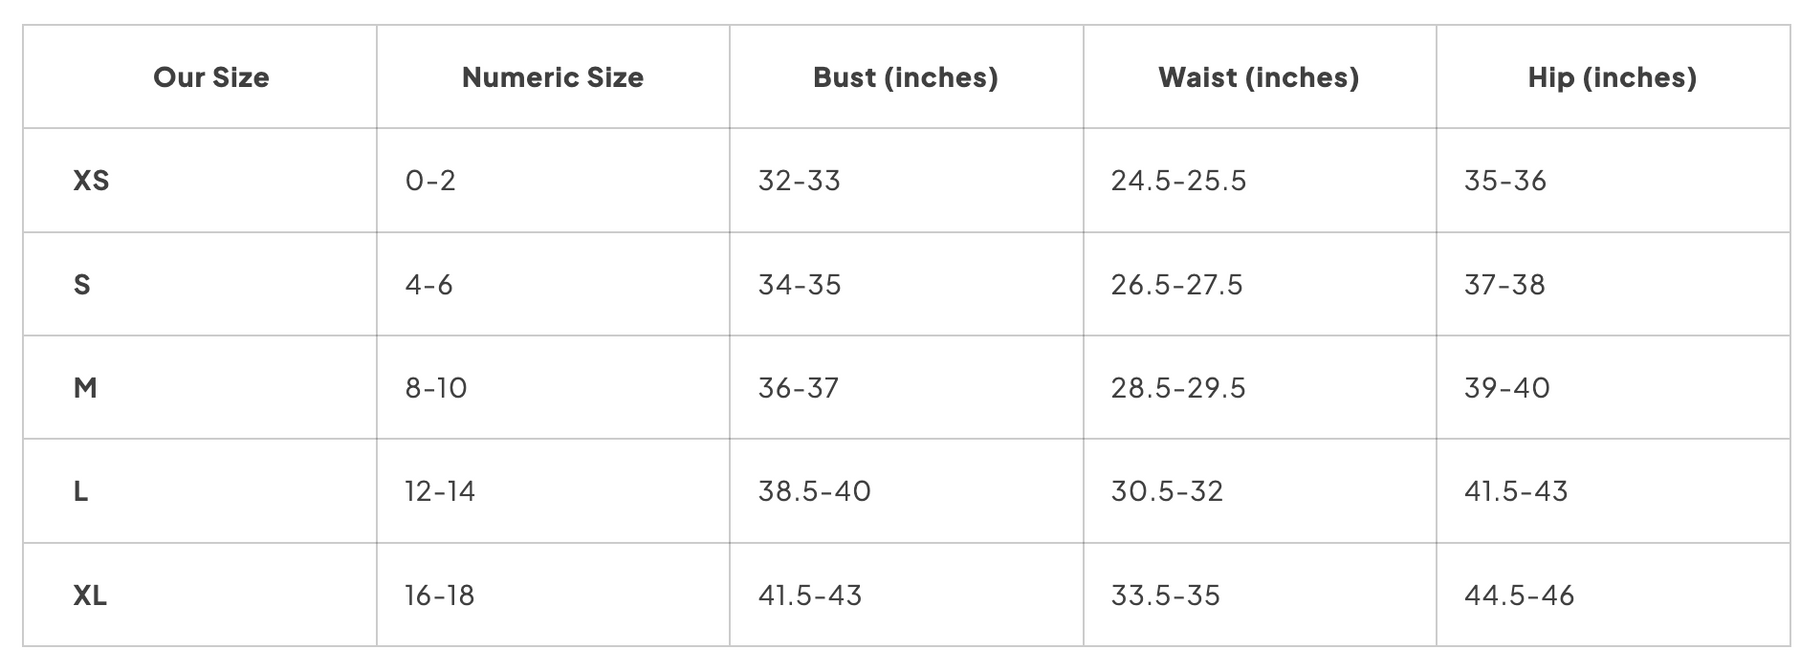
Task: Select the S size row label
Action: (x=82, y=285)
